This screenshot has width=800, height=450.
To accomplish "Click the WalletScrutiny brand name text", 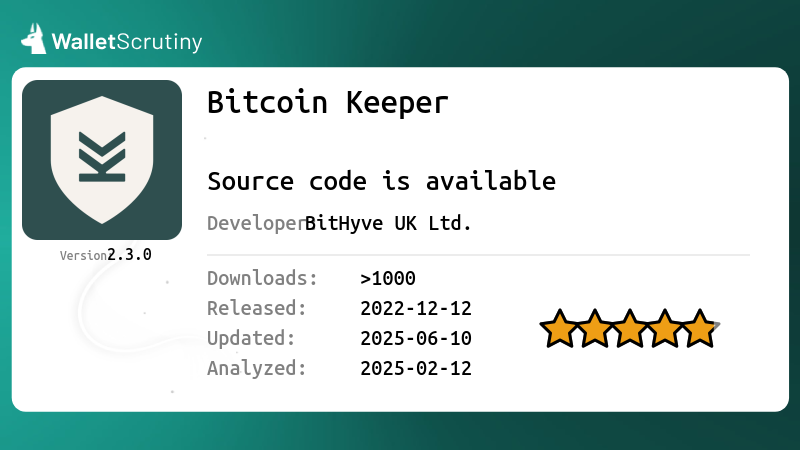I will (127, 42).
